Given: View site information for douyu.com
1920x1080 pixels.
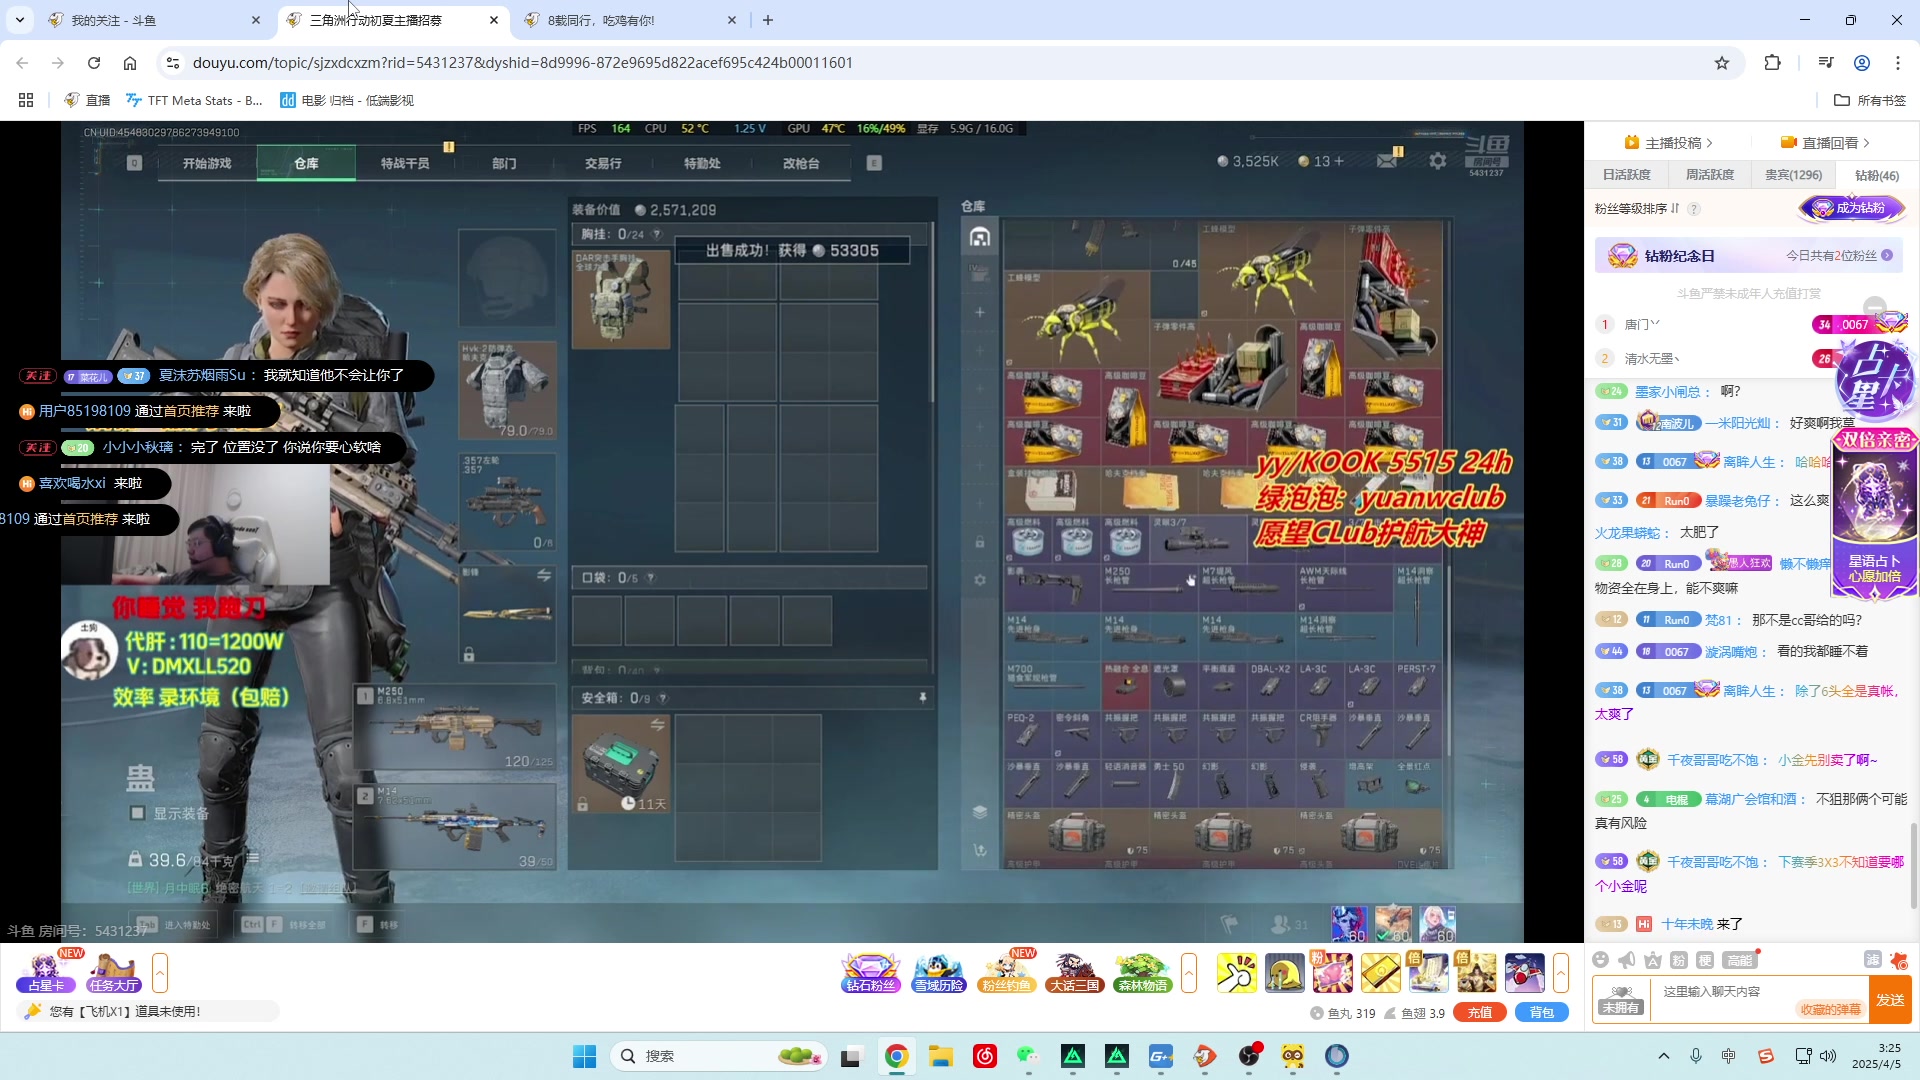Looking at the screenshot, I should pyautogui.click(x=173, y=63).
